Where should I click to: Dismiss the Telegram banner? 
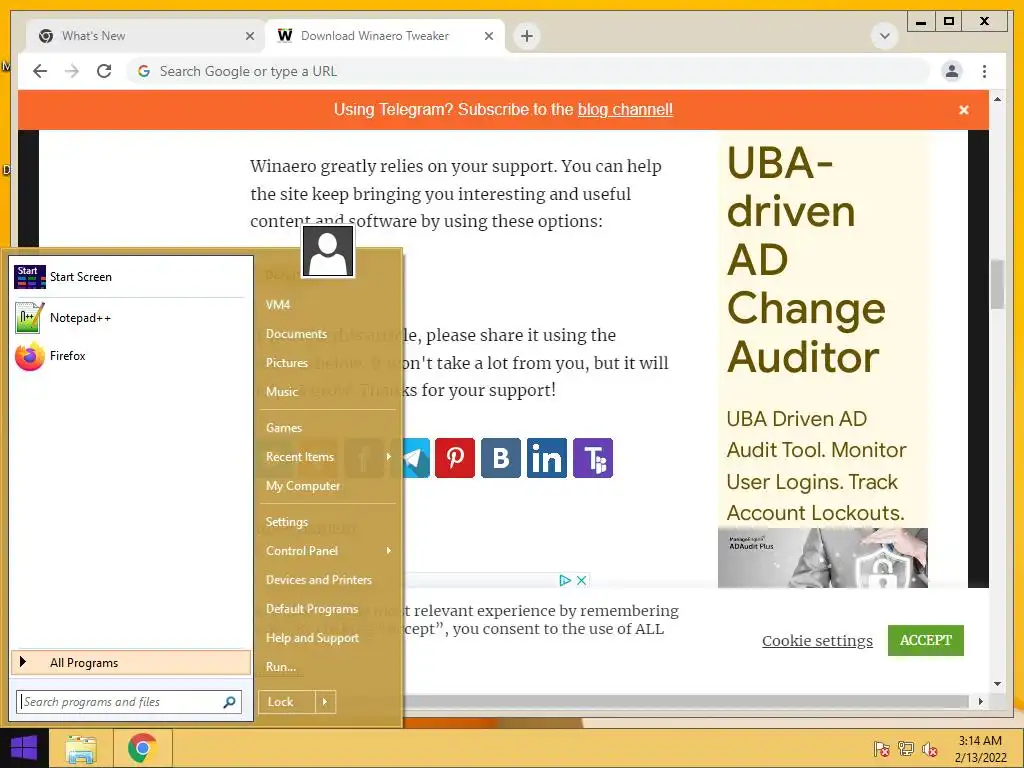tap(963, 110)
